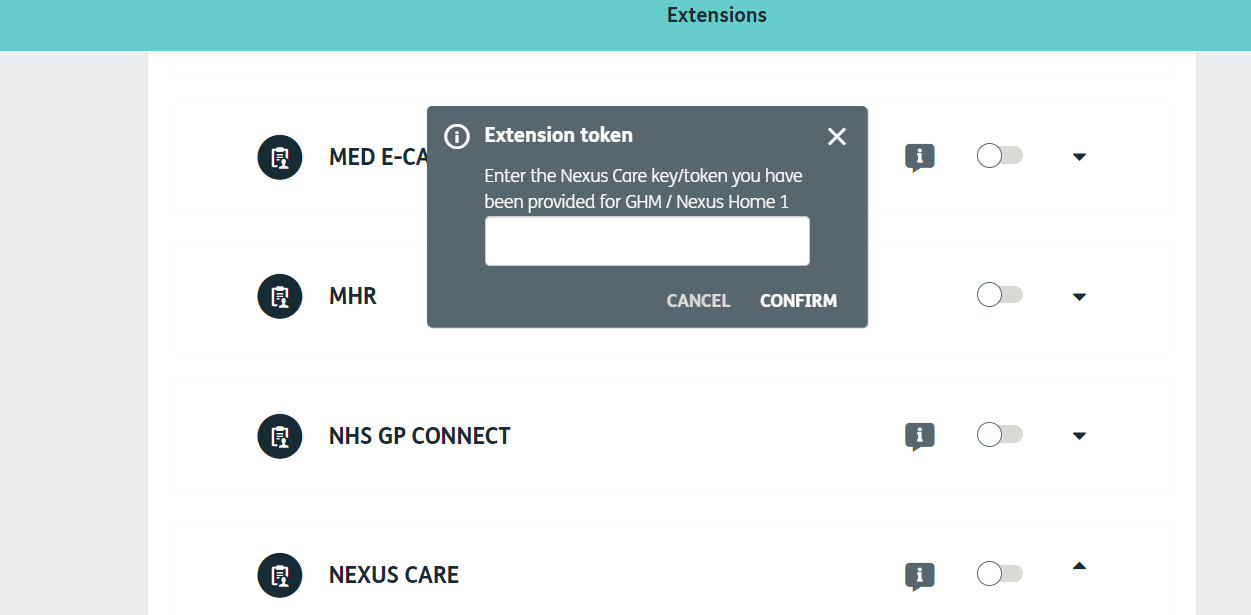
Task: Turn on the Nexus Care toggle
Action: (999, 573)
